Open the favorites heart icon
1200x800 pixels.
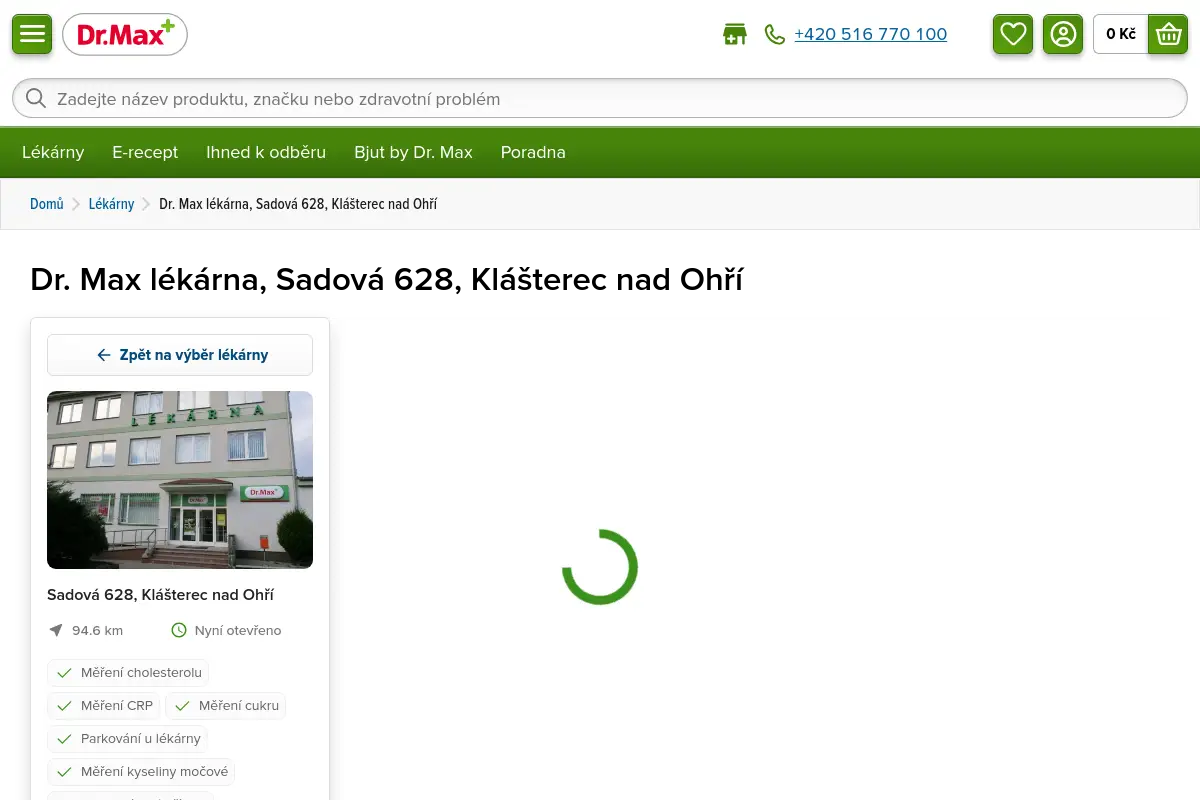click(1013, 34)
